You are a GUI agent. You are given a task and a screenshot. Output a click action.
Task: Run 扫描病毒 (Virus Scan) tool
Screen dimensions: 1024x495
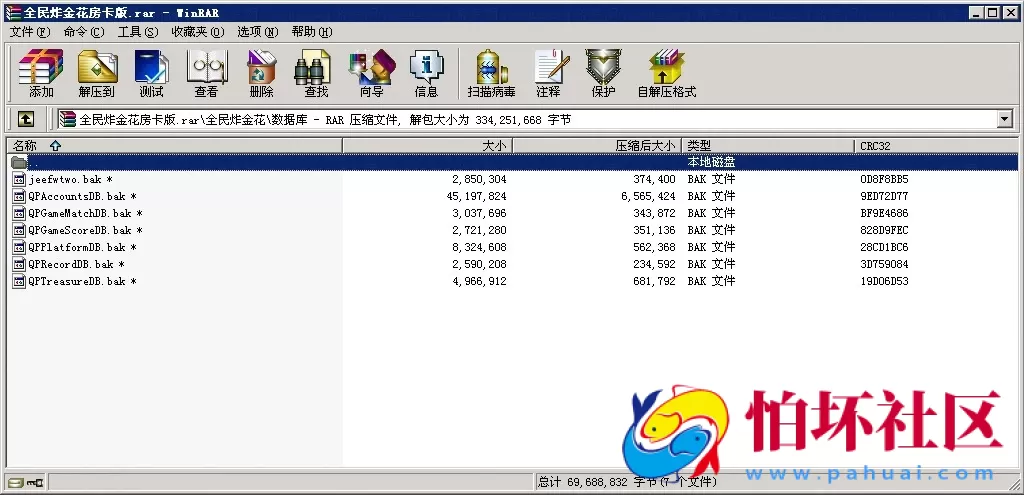point(491,72)
